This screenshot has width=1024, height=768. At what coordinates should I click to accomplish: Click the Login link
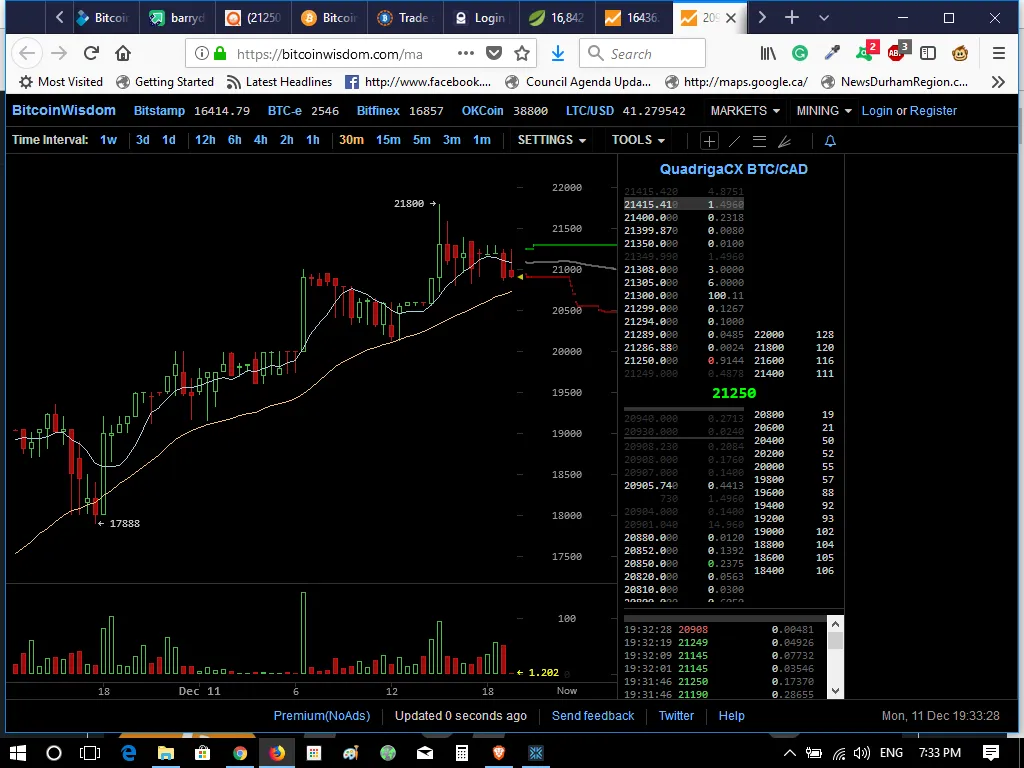coord(877,111)
